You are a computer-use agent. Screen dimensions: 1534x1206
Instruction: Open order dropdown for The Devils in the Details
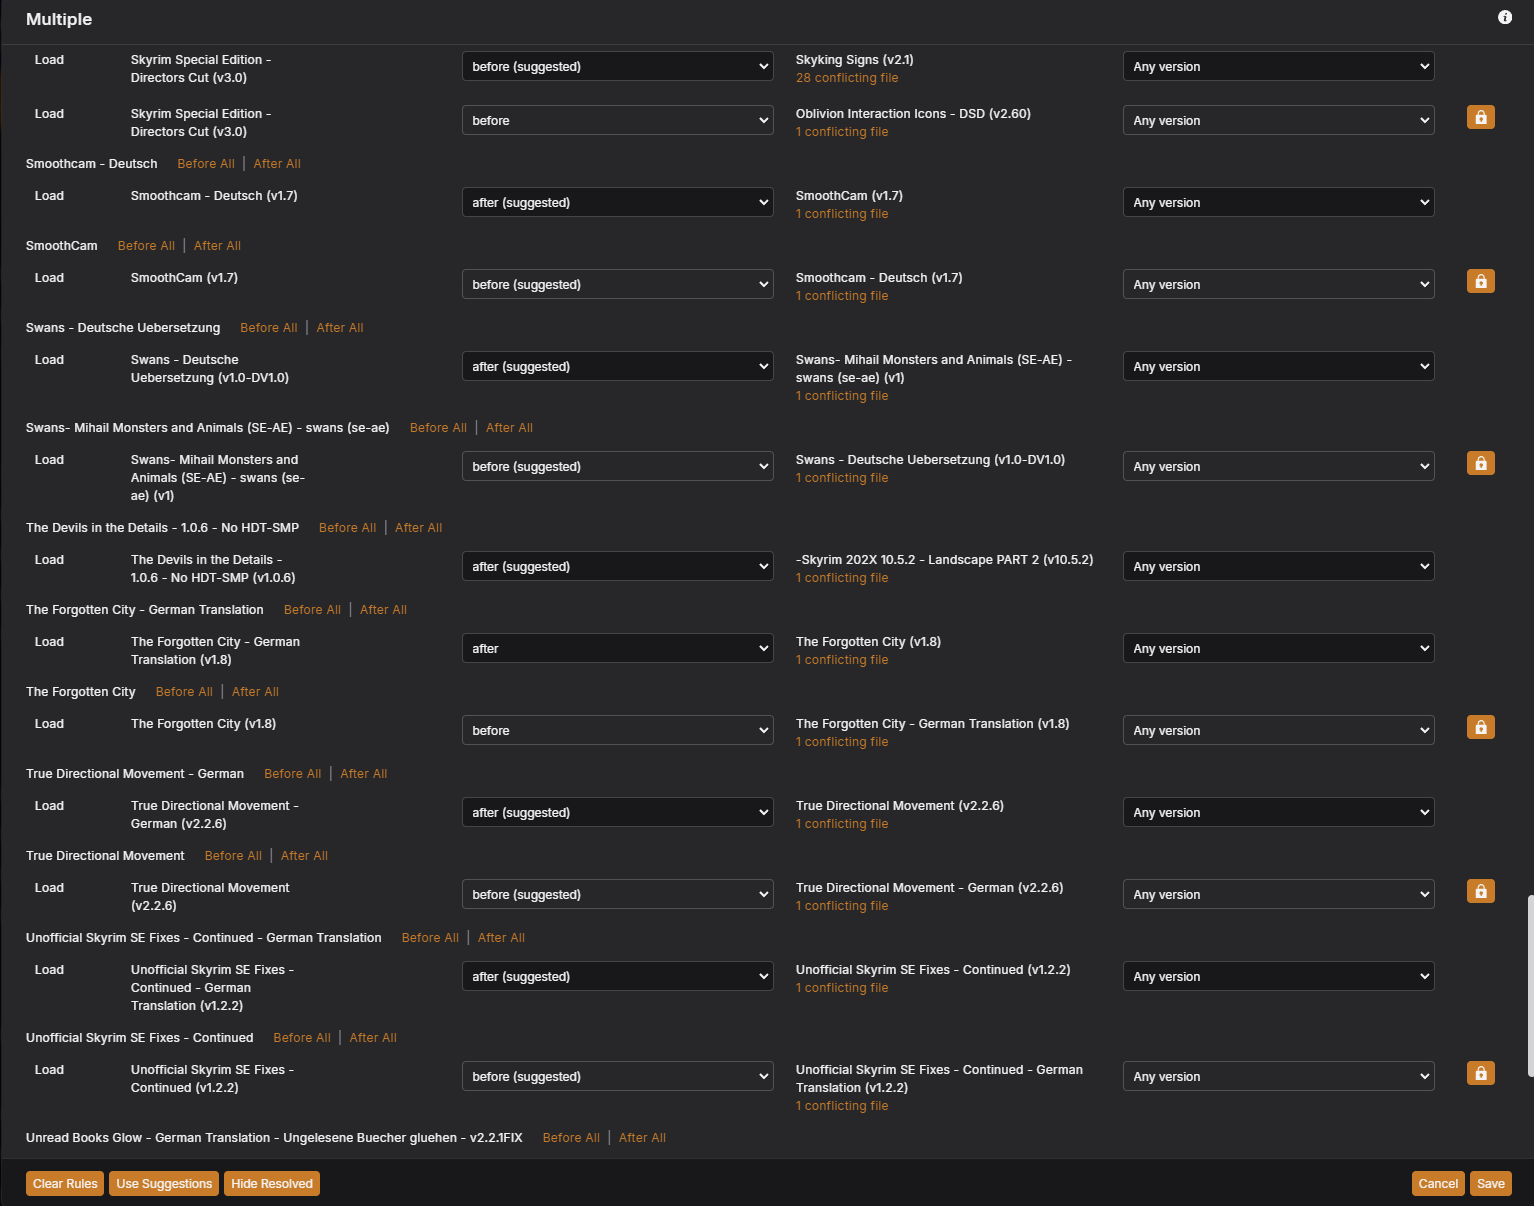click(x=617, y=567)
